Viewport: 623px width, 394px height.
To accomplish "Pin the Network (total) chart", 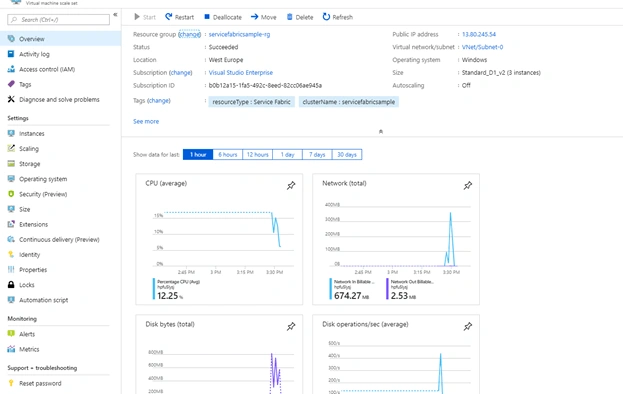I will (x=468, y=185).
